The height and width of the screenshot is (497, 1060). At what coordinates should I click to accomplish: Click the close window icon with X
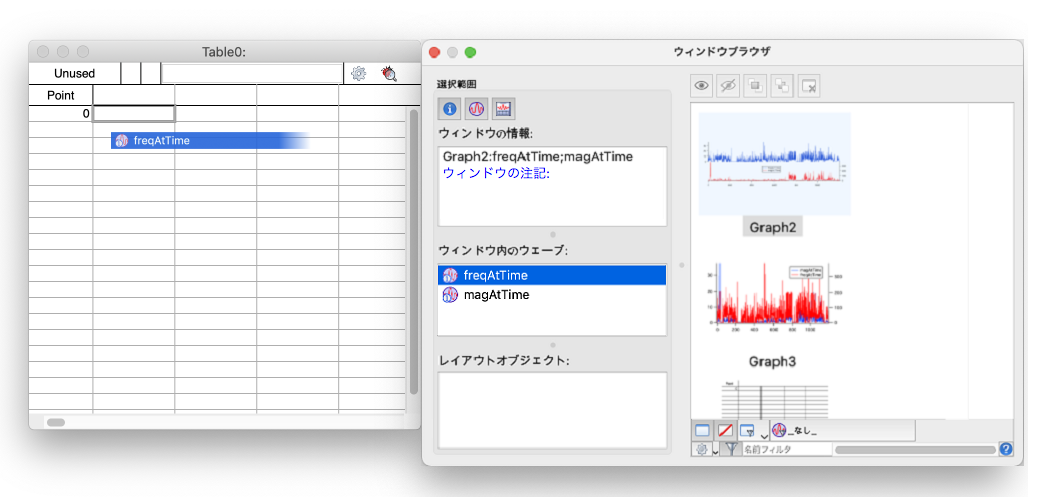[809, 86]
